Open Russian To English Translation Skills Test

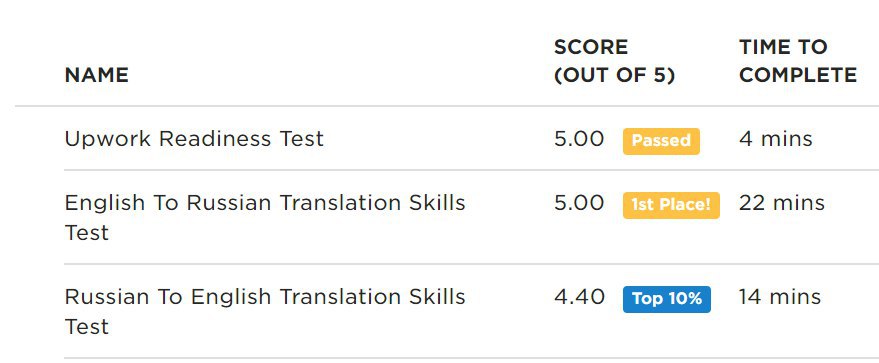pyautogui.click(x=265, y=311)
